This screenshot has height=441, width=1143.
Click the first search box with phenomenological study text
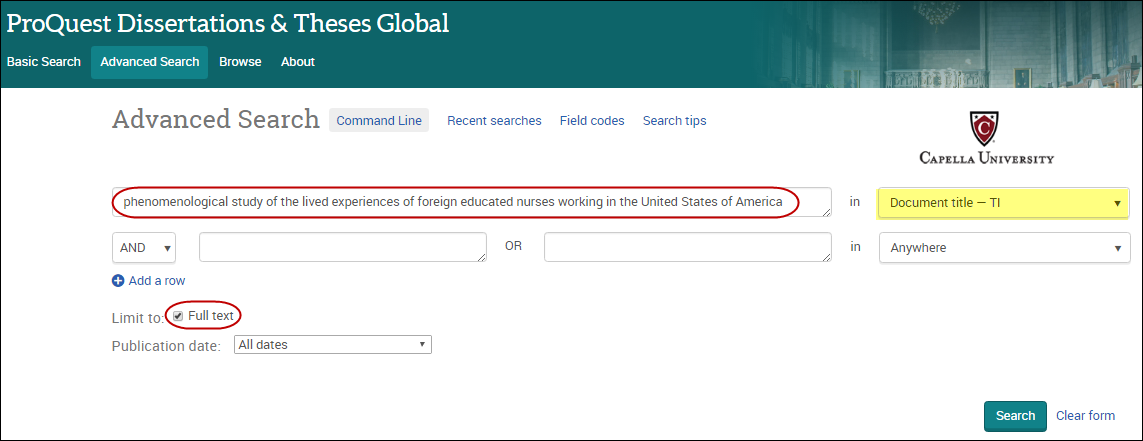coord(472,203)
